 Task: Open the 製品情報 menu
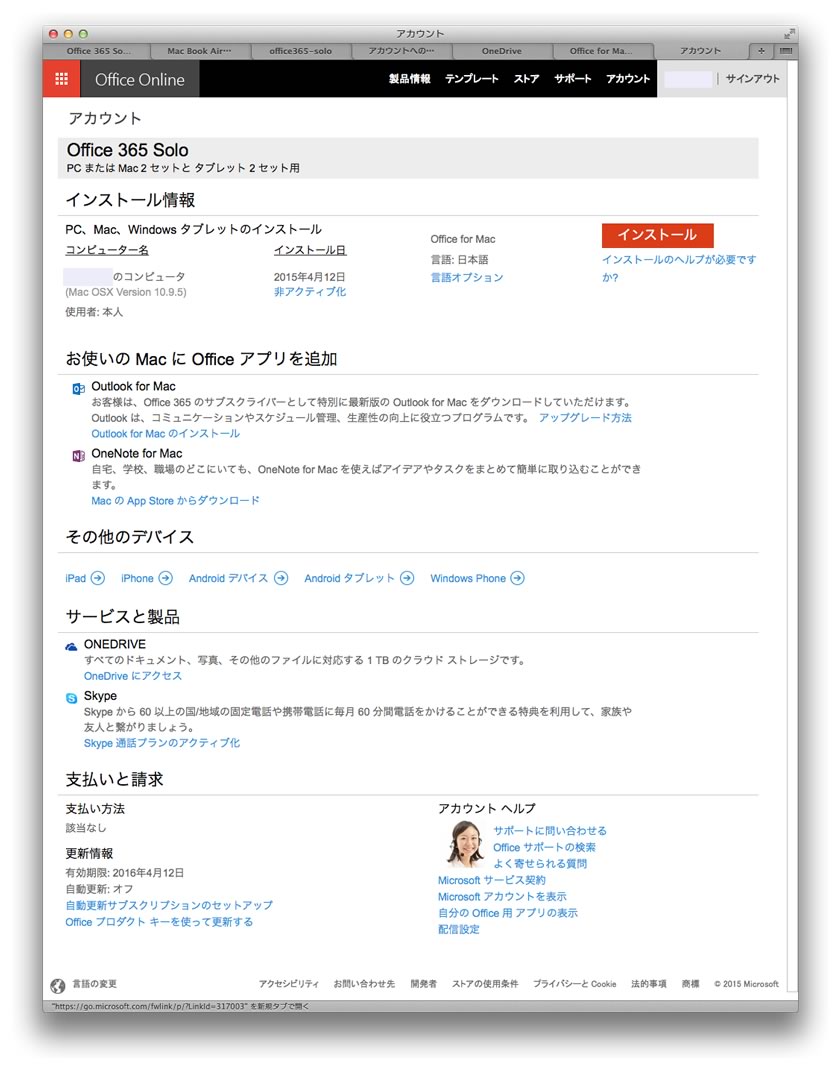(410, 79)
